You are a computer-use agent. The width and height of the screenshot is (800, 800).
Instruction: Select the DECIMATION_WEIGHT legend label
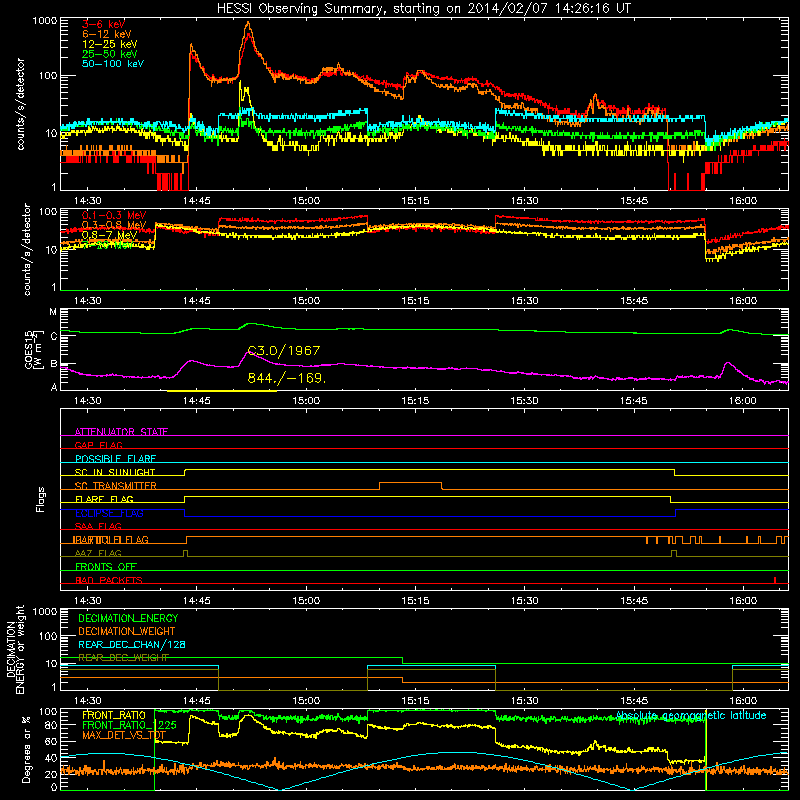(x=127, y=632)
